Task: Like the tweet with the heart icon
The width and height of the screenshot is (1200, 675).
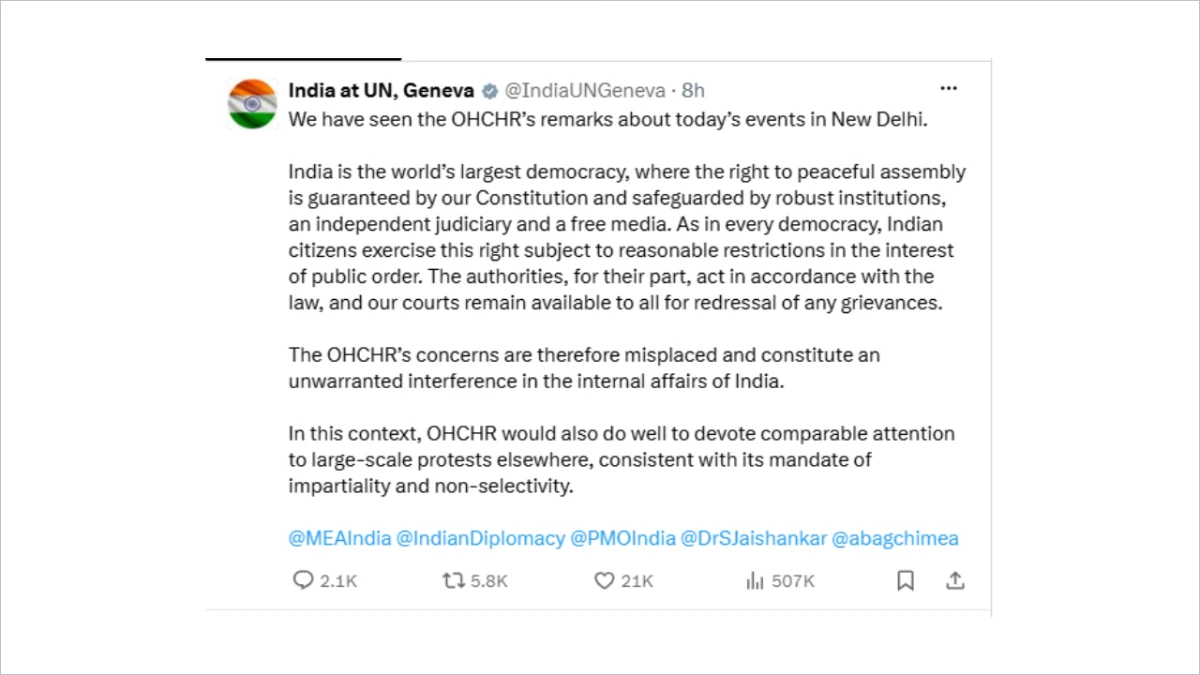Action: pos(603,581)
